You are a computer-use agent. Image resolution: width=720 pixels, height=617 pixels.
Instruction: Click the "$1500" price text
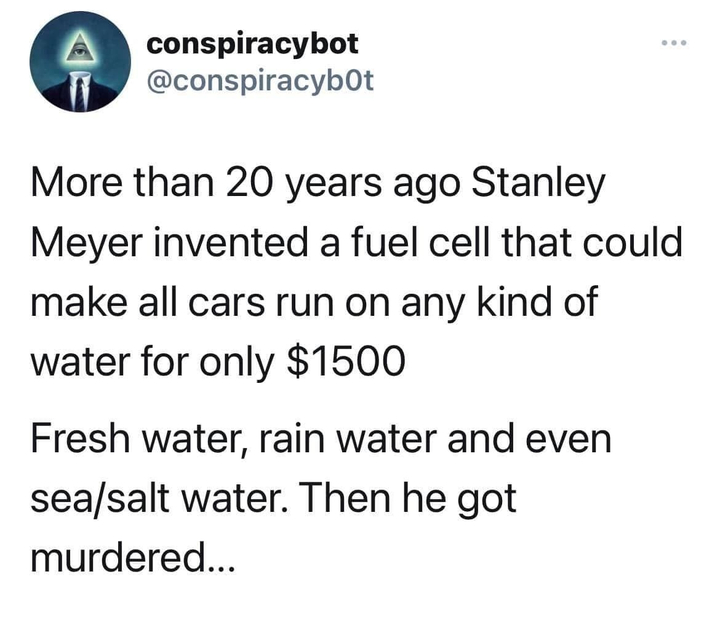coord(346,358)
